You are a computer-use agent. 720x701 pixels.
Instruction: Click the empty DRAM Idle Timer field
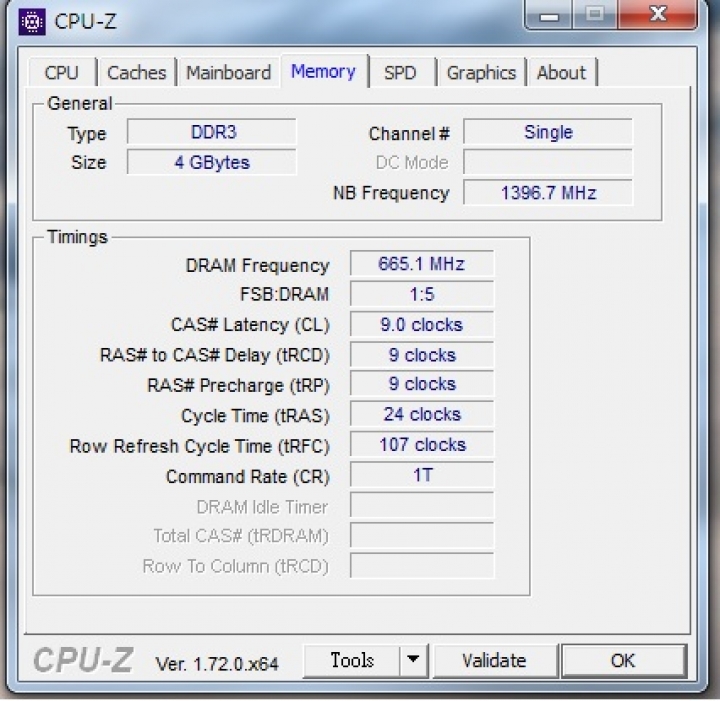tap(422, 505)
